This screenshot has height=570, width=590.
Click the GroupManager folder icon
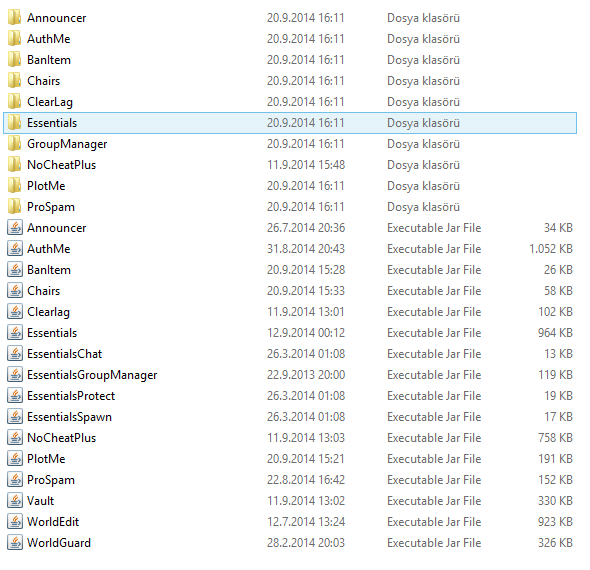pos(14,144)
